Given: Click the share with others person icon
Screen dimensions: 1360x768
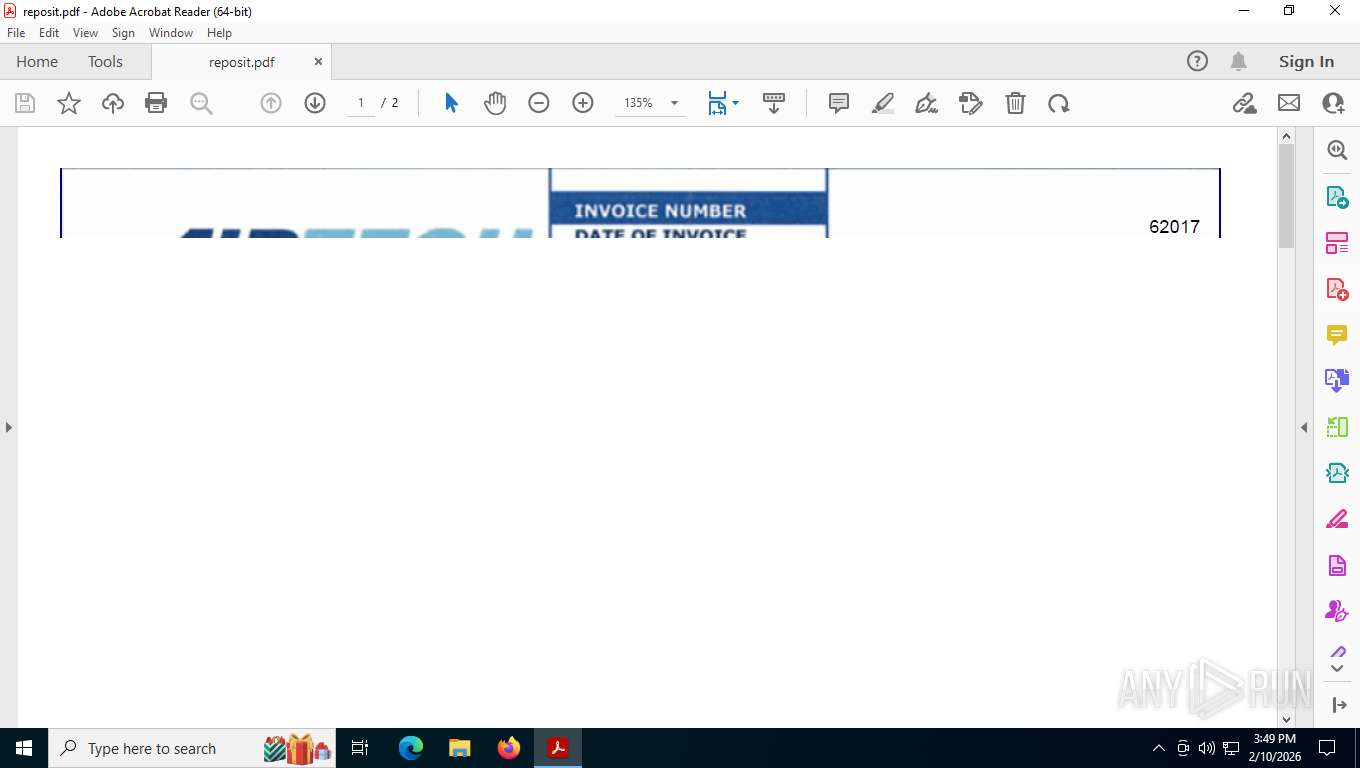Looking at the screenshot, I should (x=1333, y=103).
